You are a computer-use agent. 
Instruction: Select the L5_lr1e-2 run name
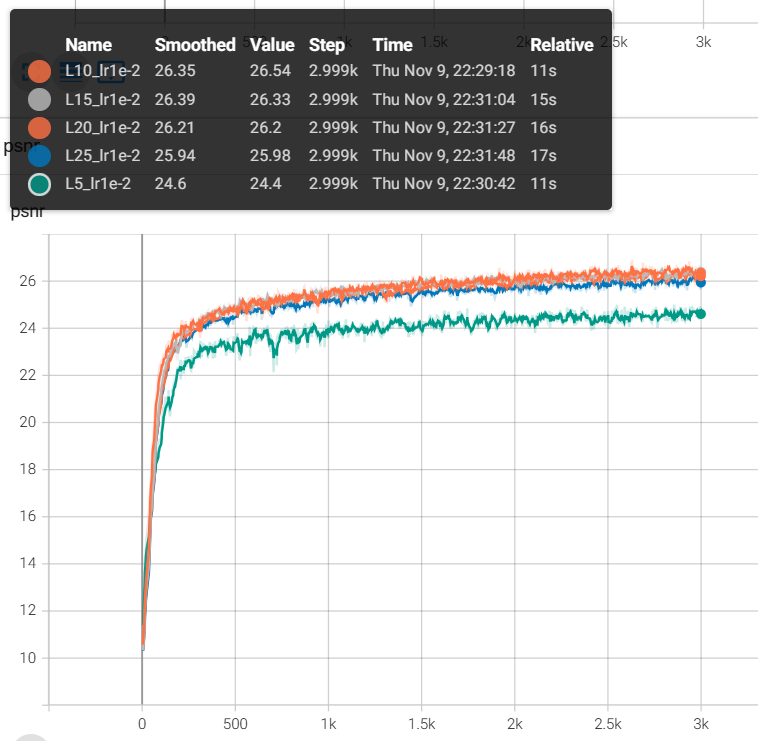pyautogui.click(x=98, y=184)
